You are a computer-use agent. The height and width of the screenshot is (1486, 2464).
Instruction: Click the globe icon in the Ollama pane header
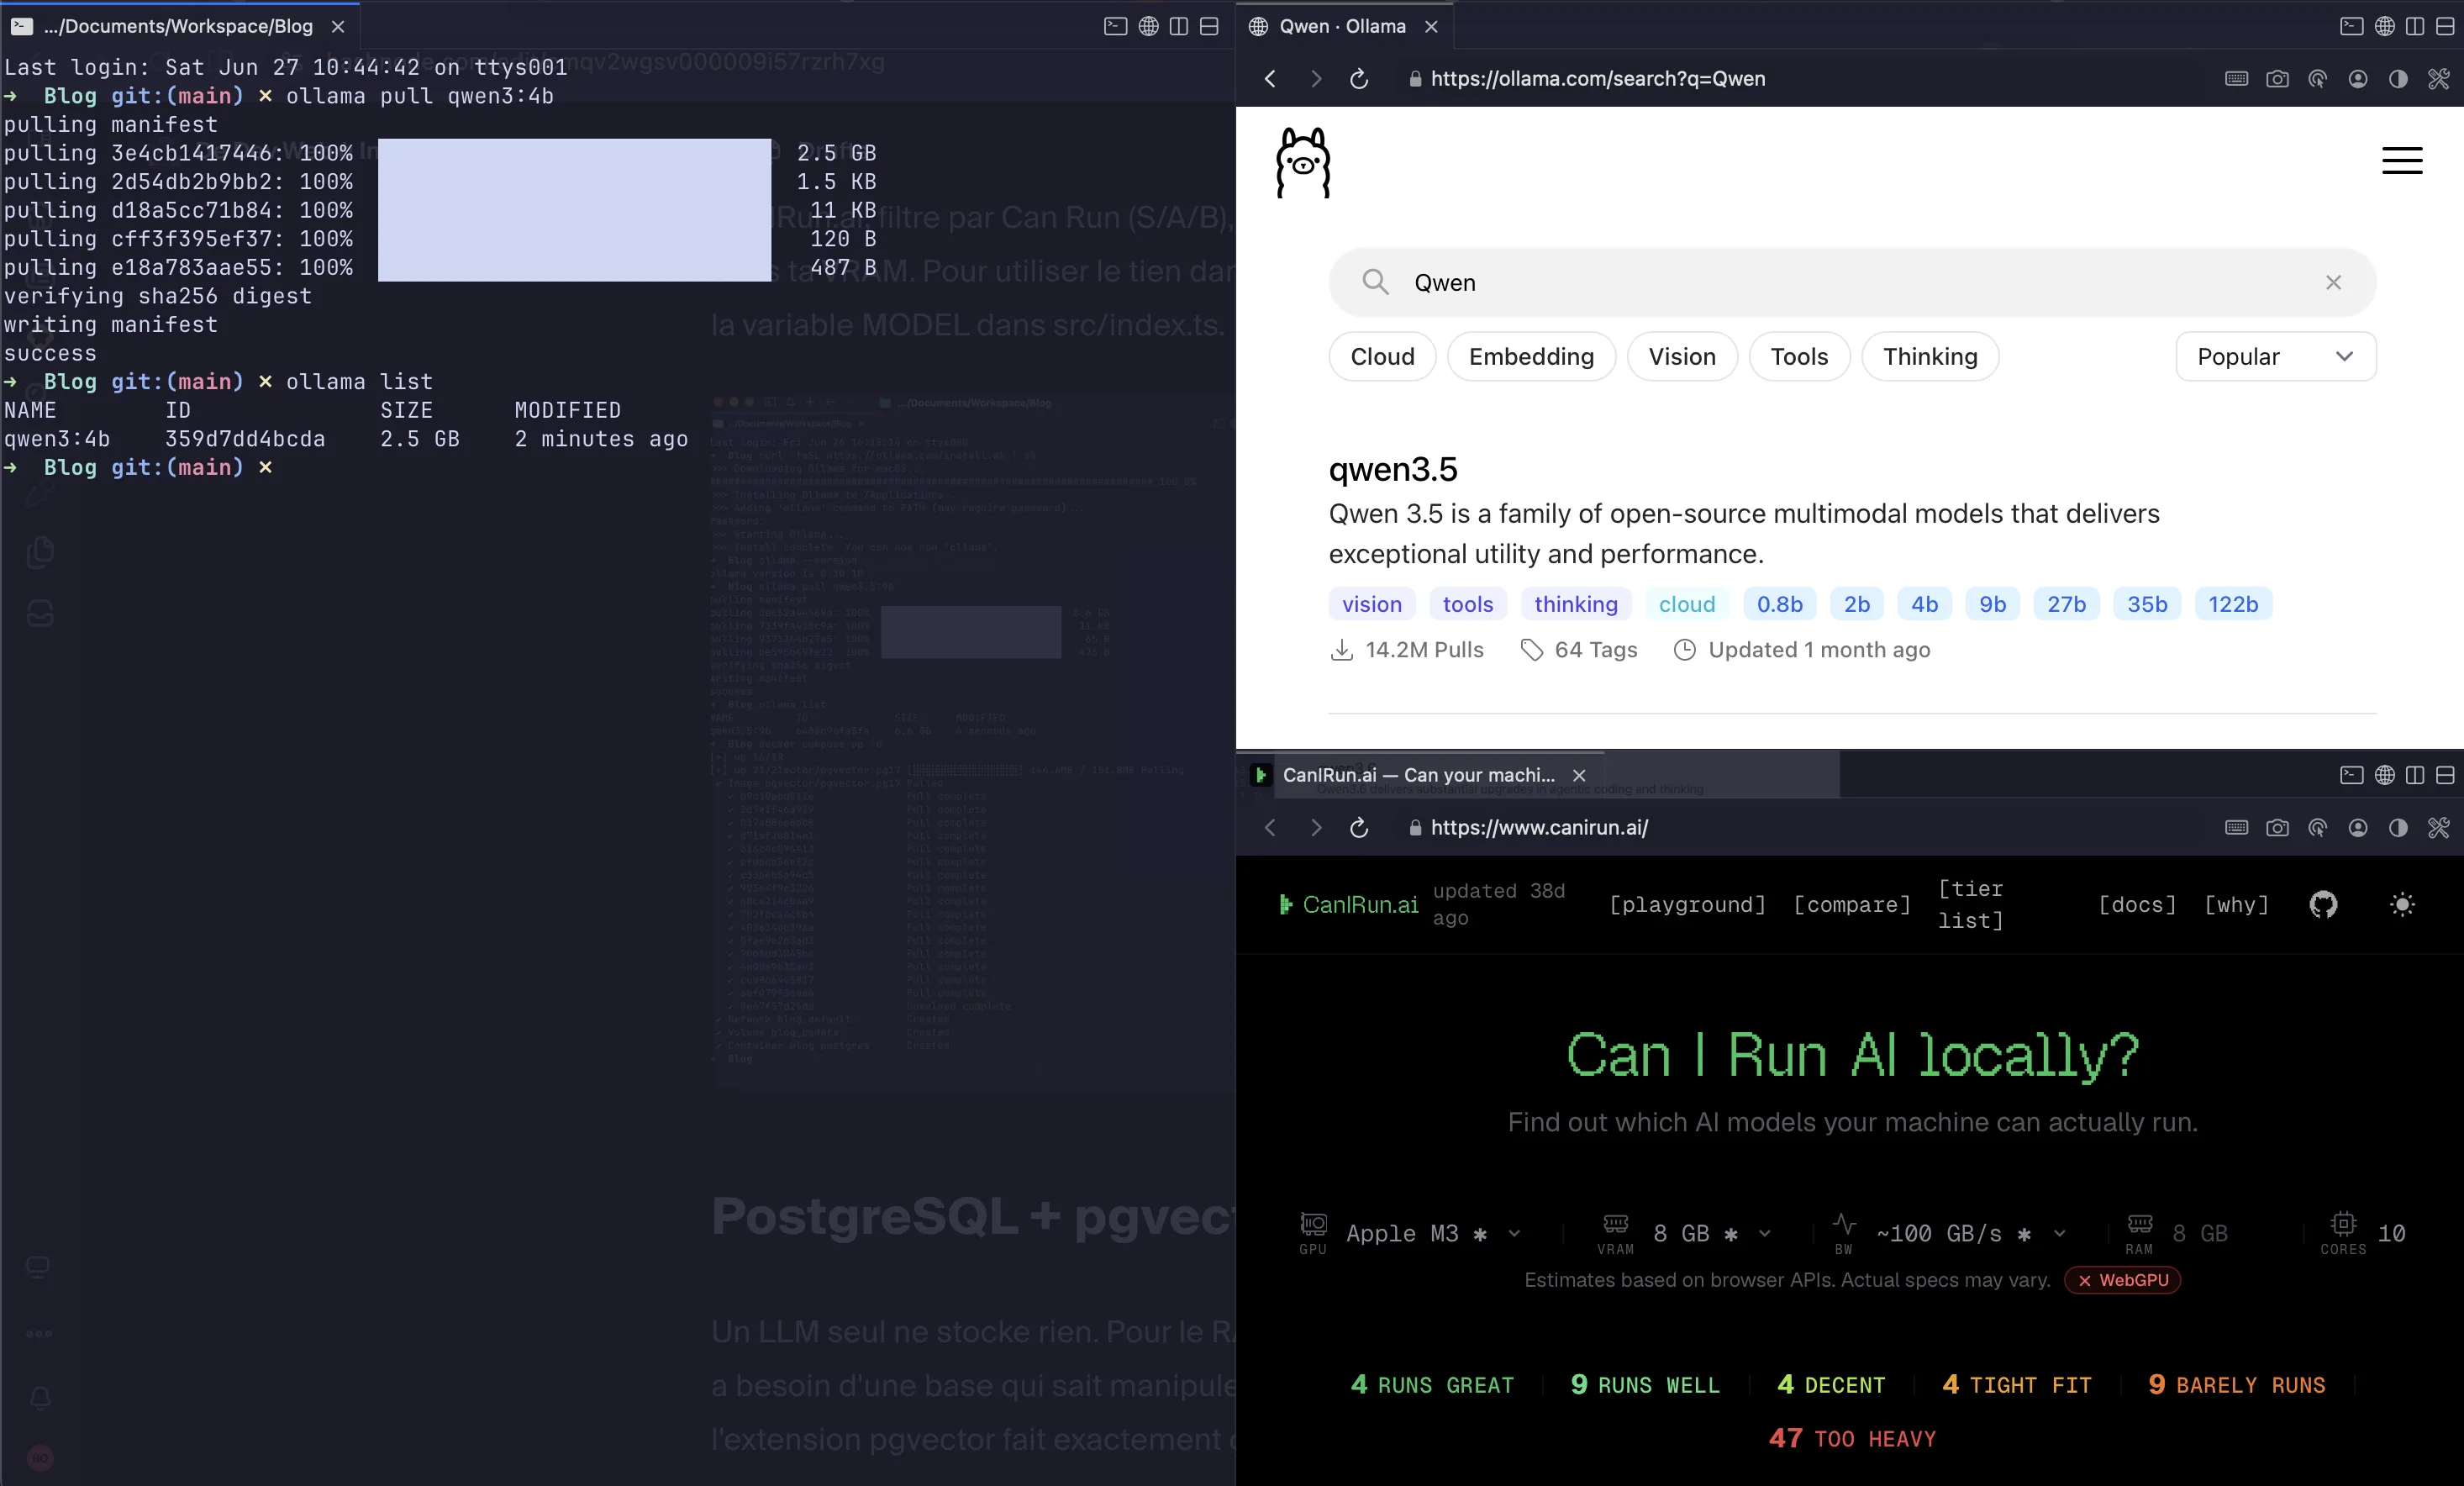click(x=2384, y=26)
